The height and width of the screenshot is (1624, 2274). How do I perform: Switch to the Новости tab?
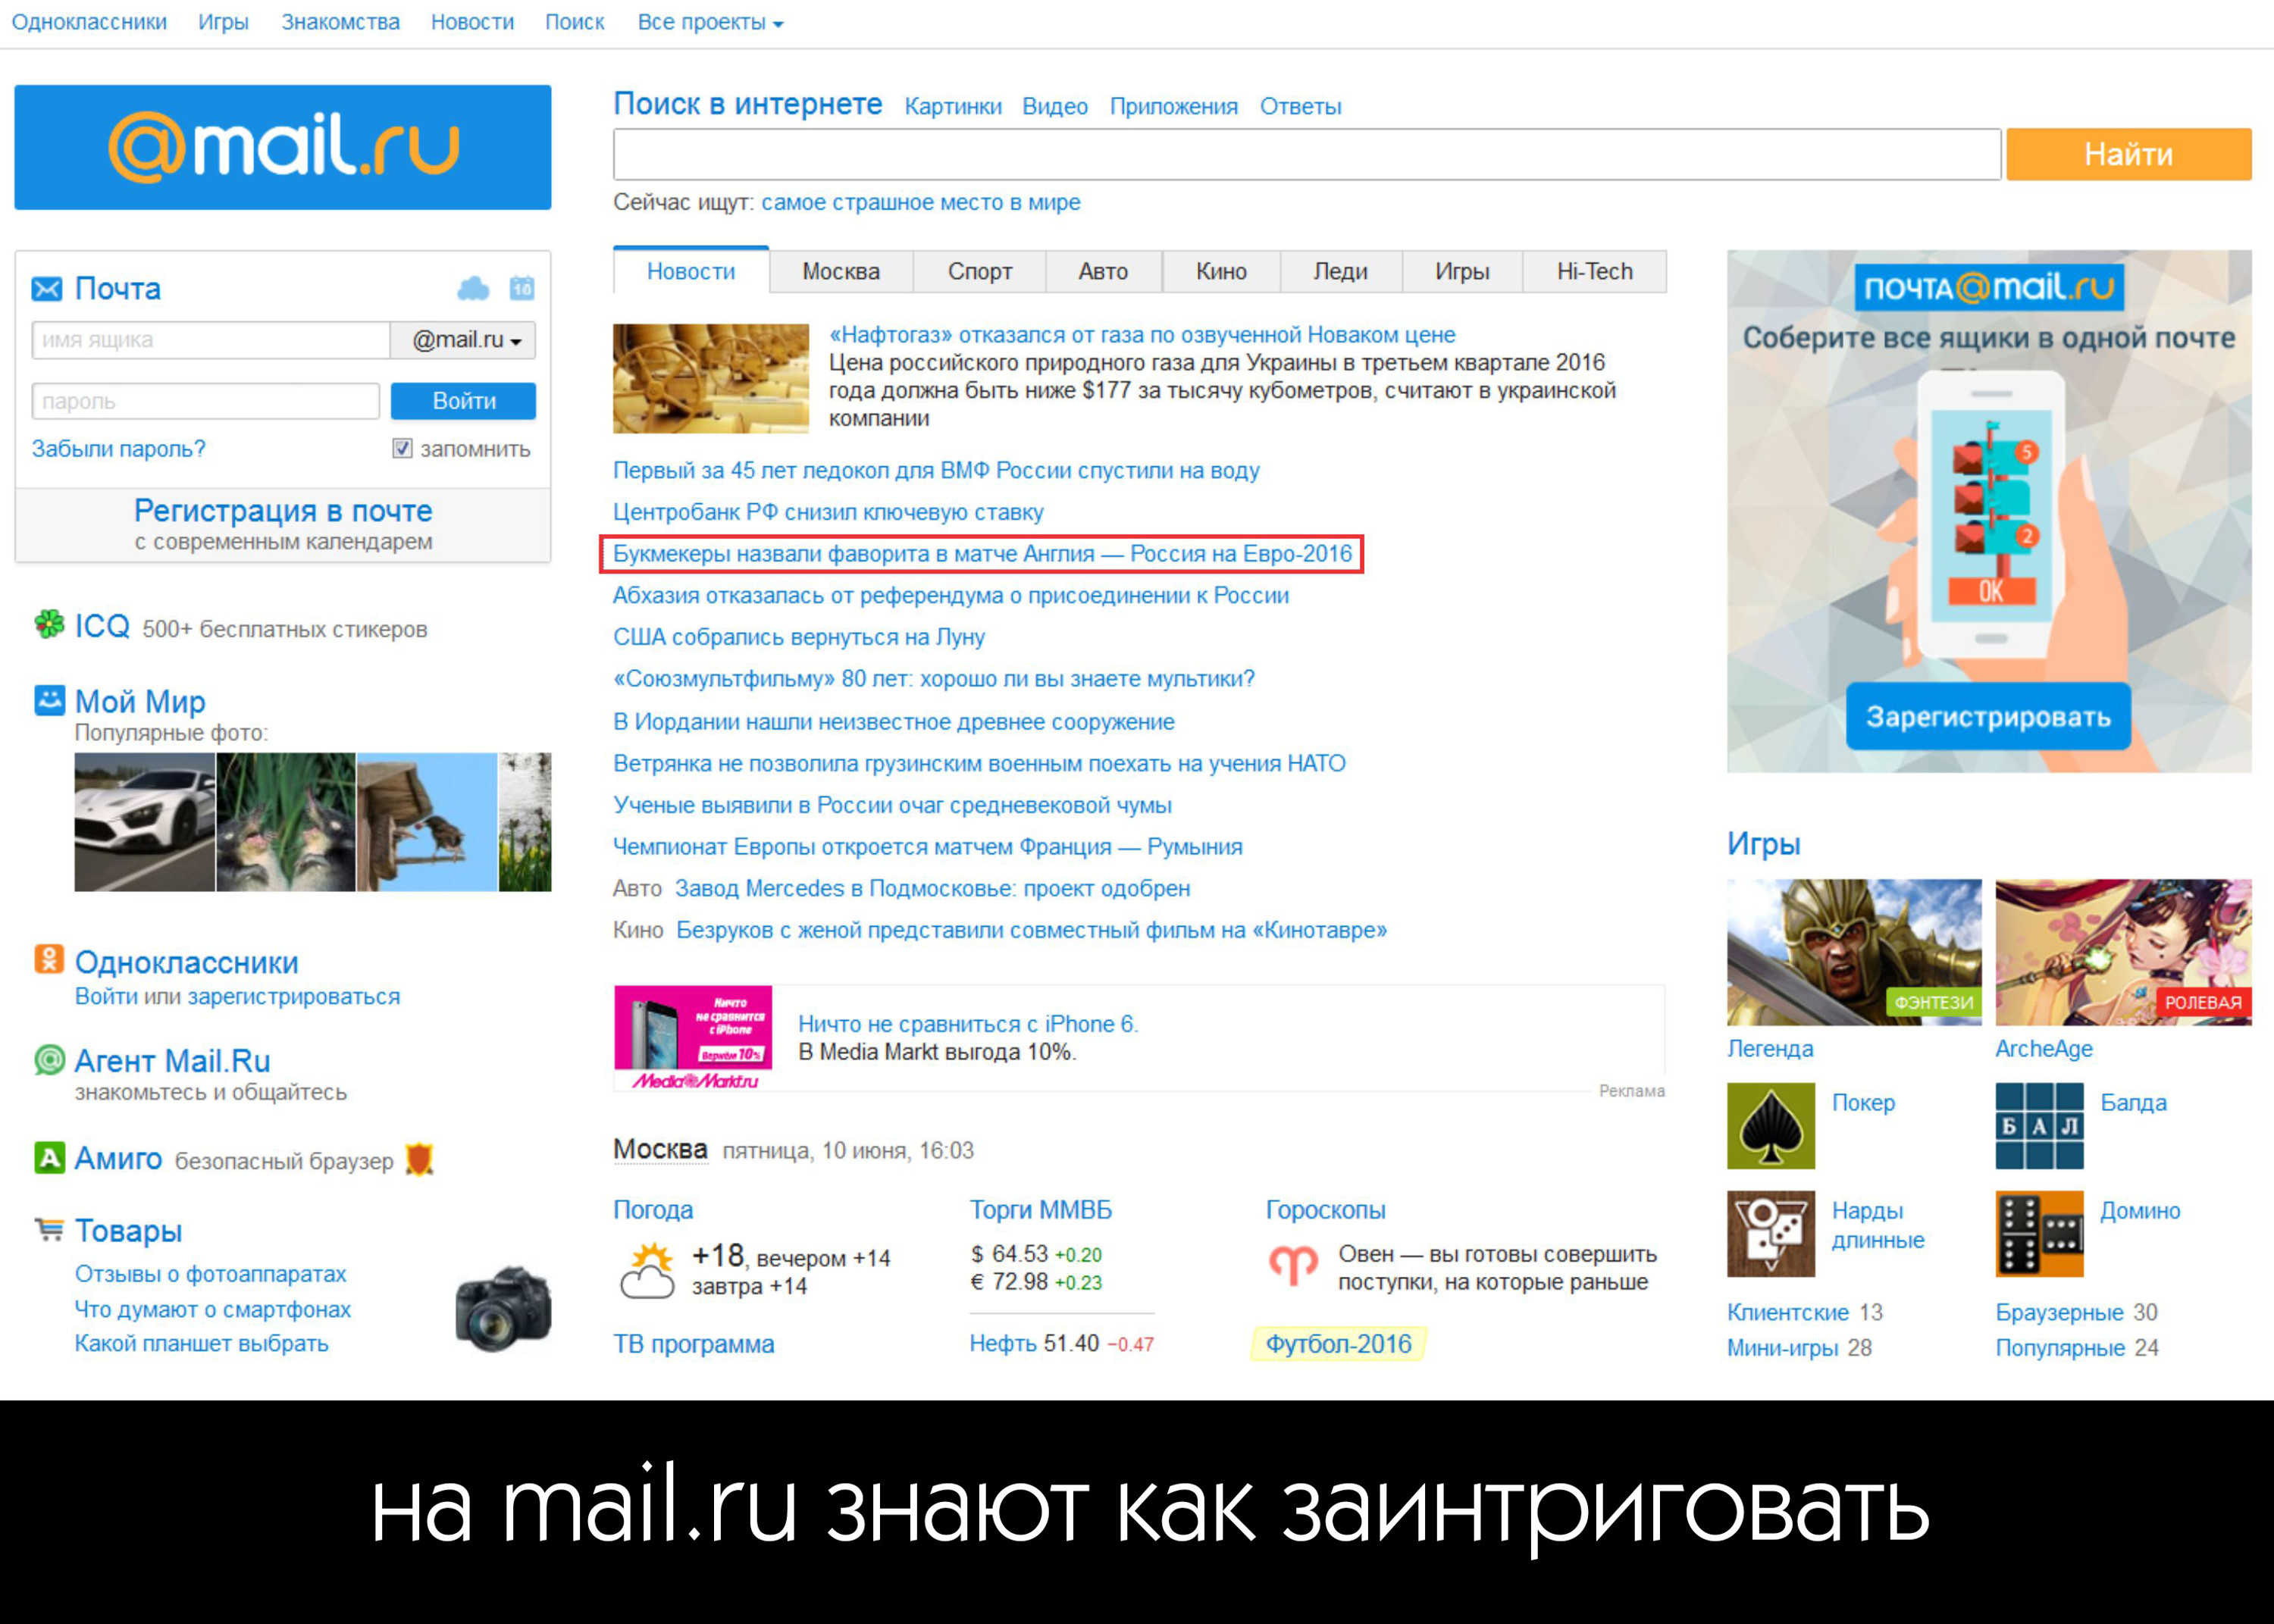[x=691, y=271]
